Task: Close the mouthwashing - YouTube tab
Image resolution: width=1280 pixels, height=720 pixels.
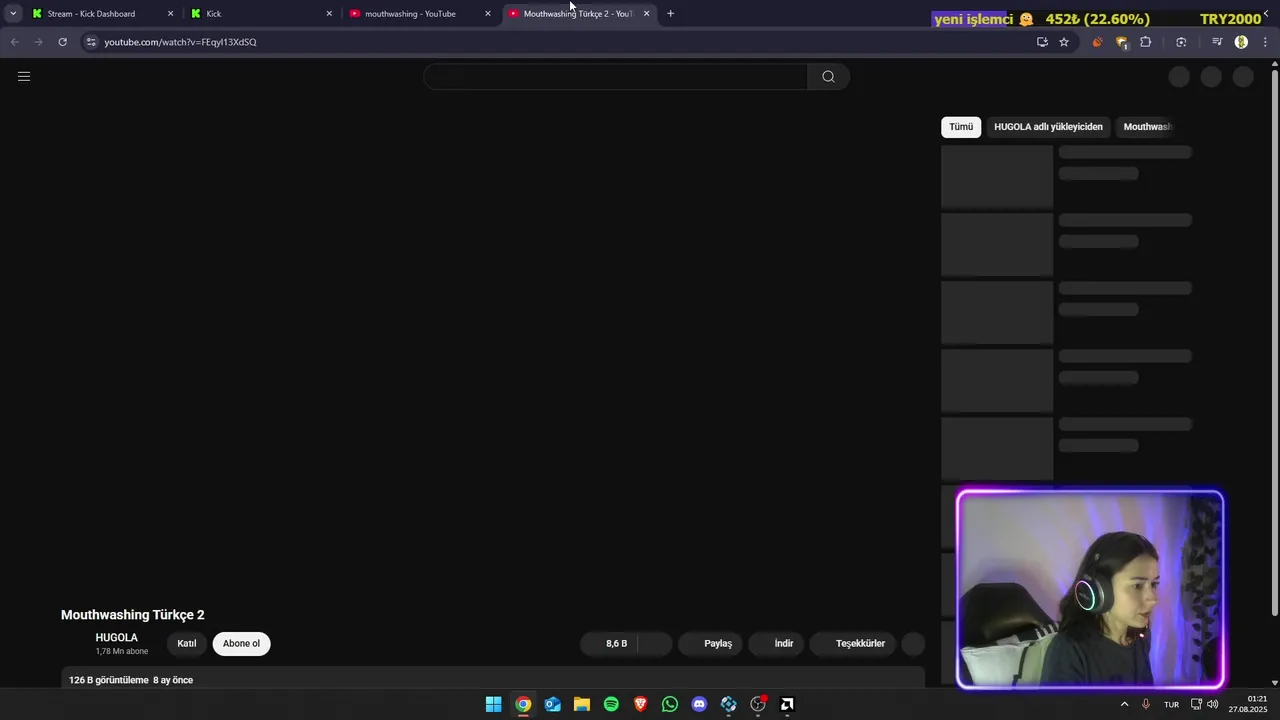Action: 488,14
